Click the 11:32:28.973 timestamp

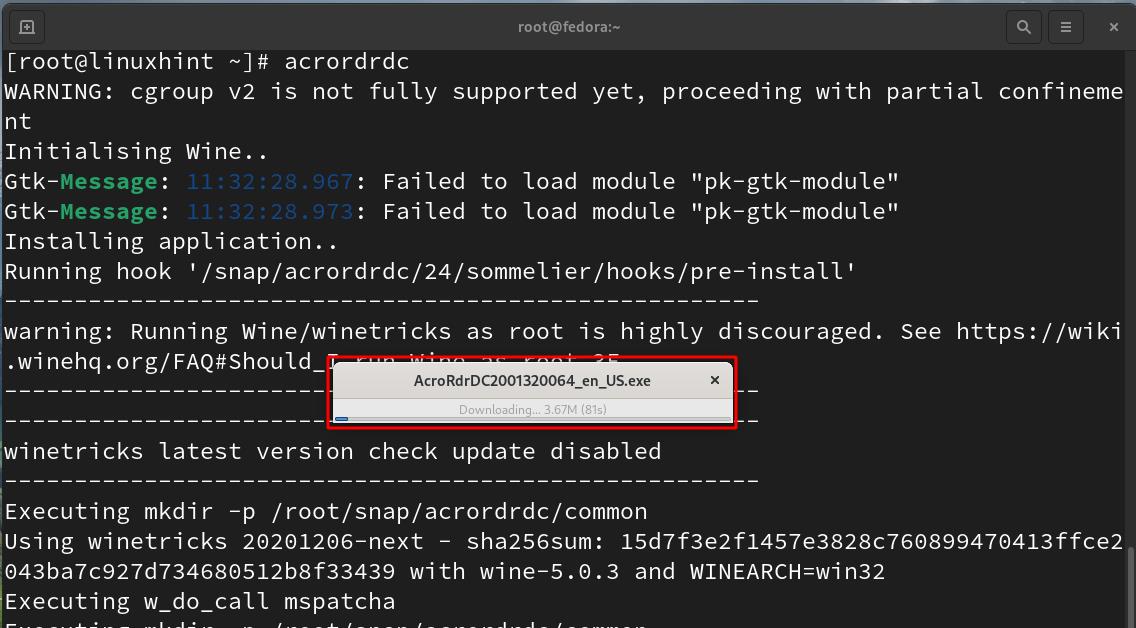[270, 211]
